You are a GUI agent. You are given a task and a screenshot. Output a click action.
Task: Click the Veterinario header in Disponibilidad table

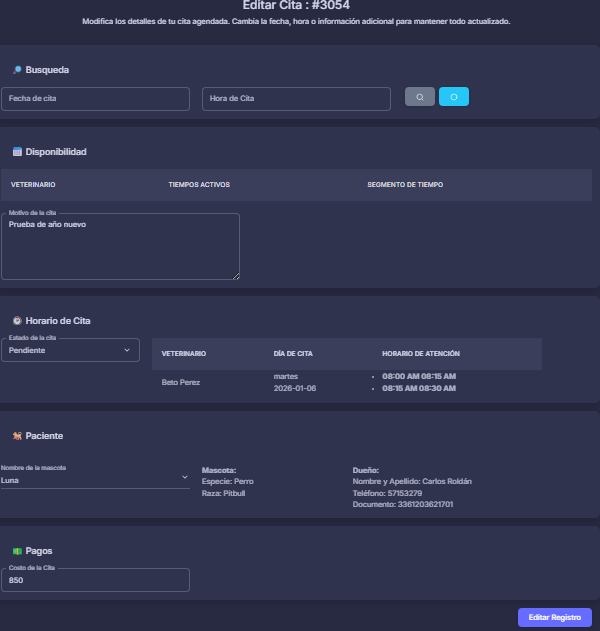click(x=33, y=185)
